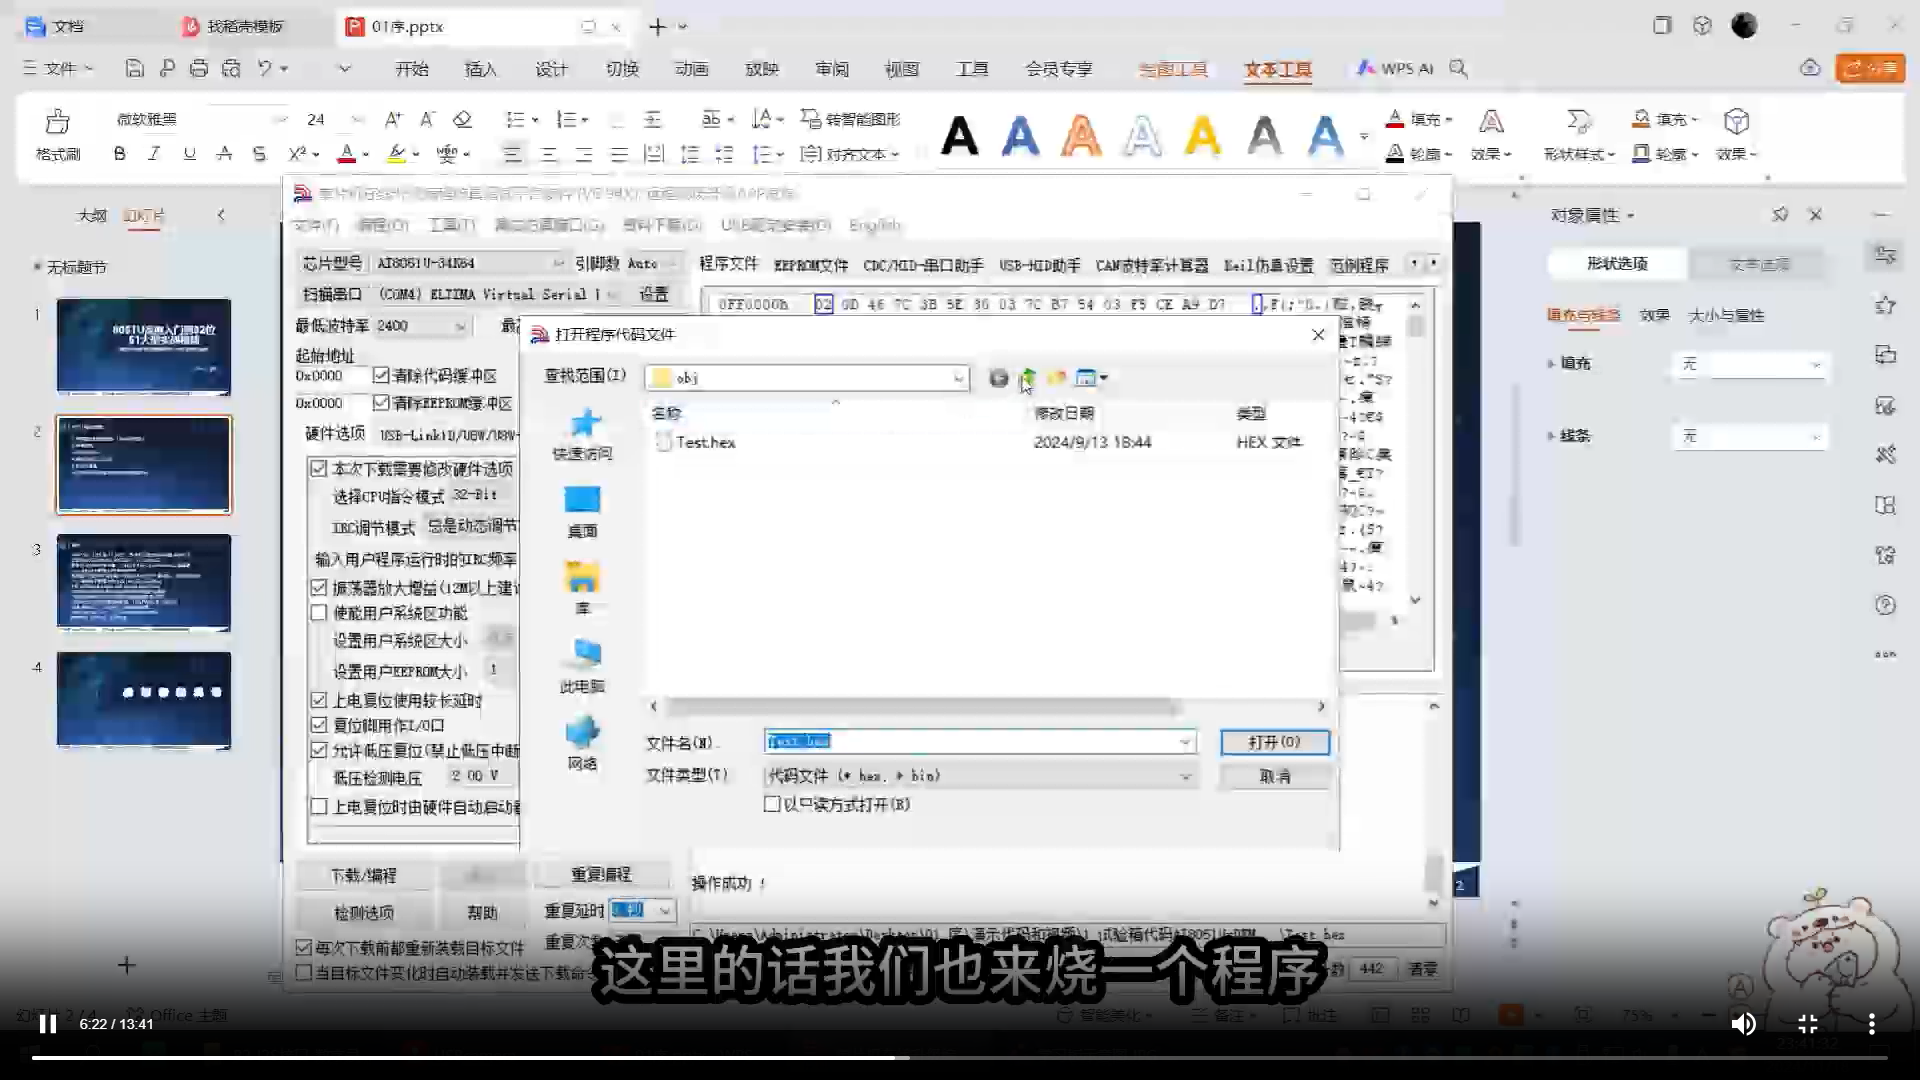
Task: Seek on the video progress bar
Action: pos(960,1057)
